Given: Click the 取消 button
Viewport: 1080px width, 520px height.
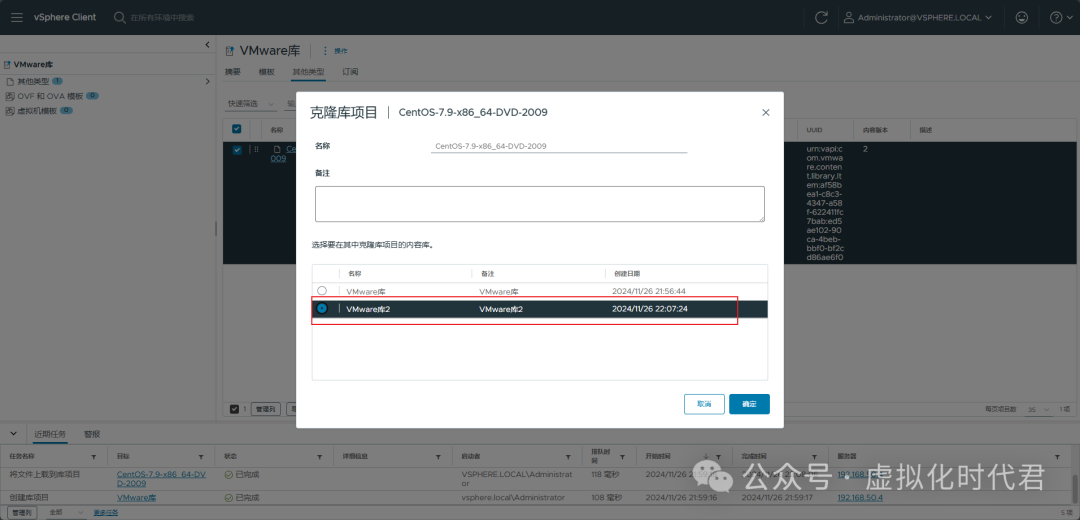Looking at the screenshot, I should click(x=704, y=404).
